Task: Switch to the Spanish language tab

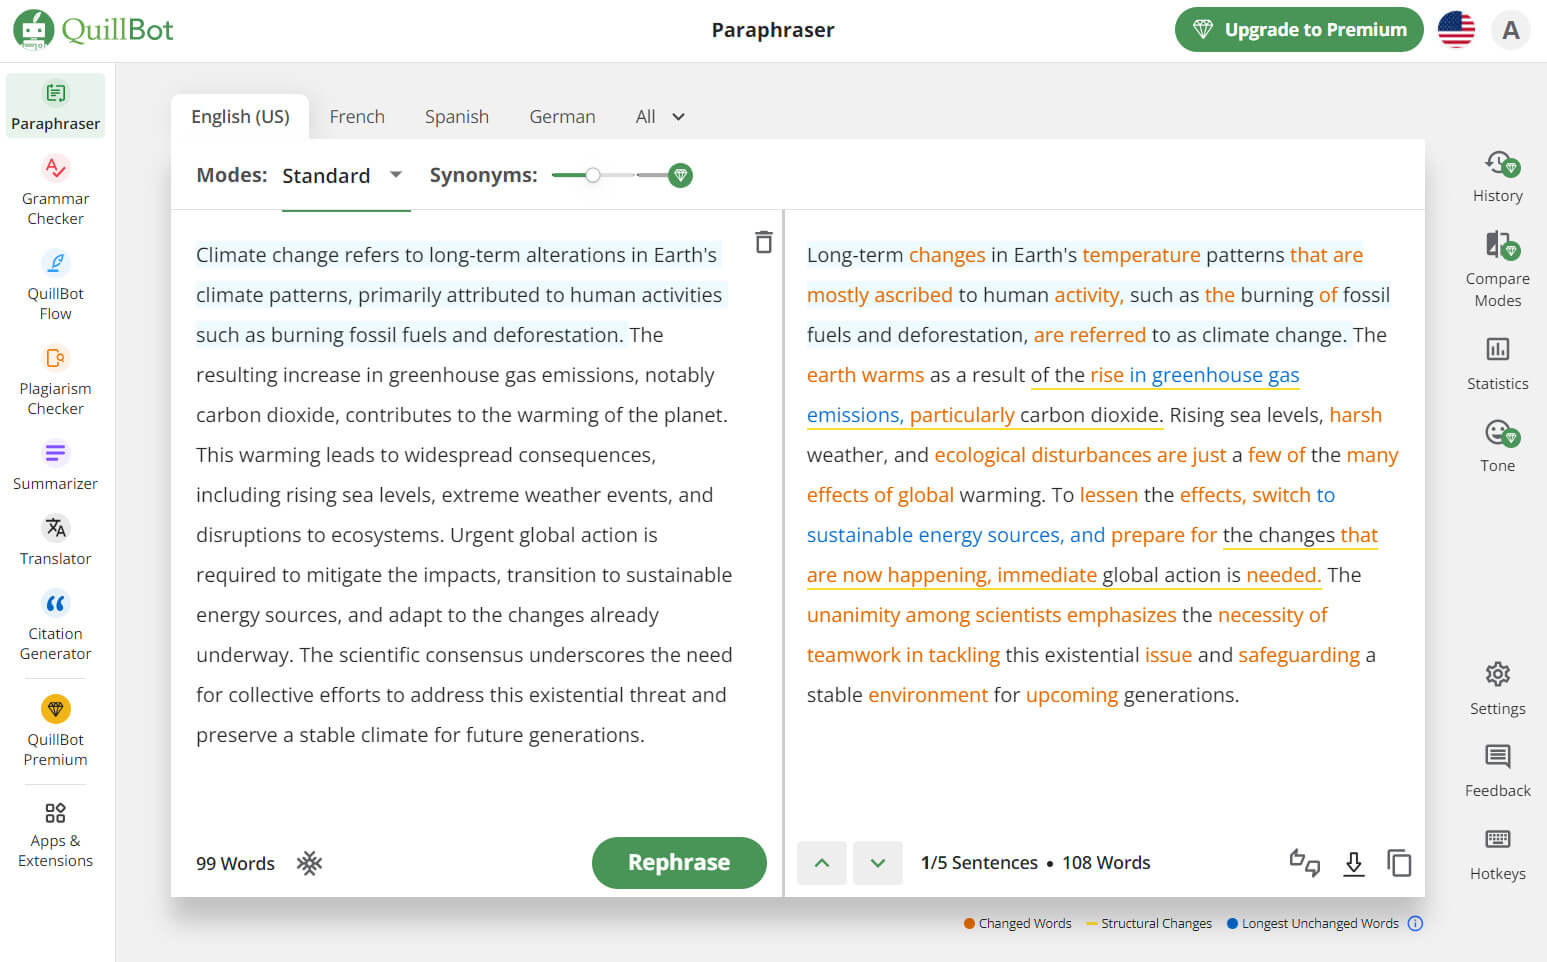Action: point(457,117)
